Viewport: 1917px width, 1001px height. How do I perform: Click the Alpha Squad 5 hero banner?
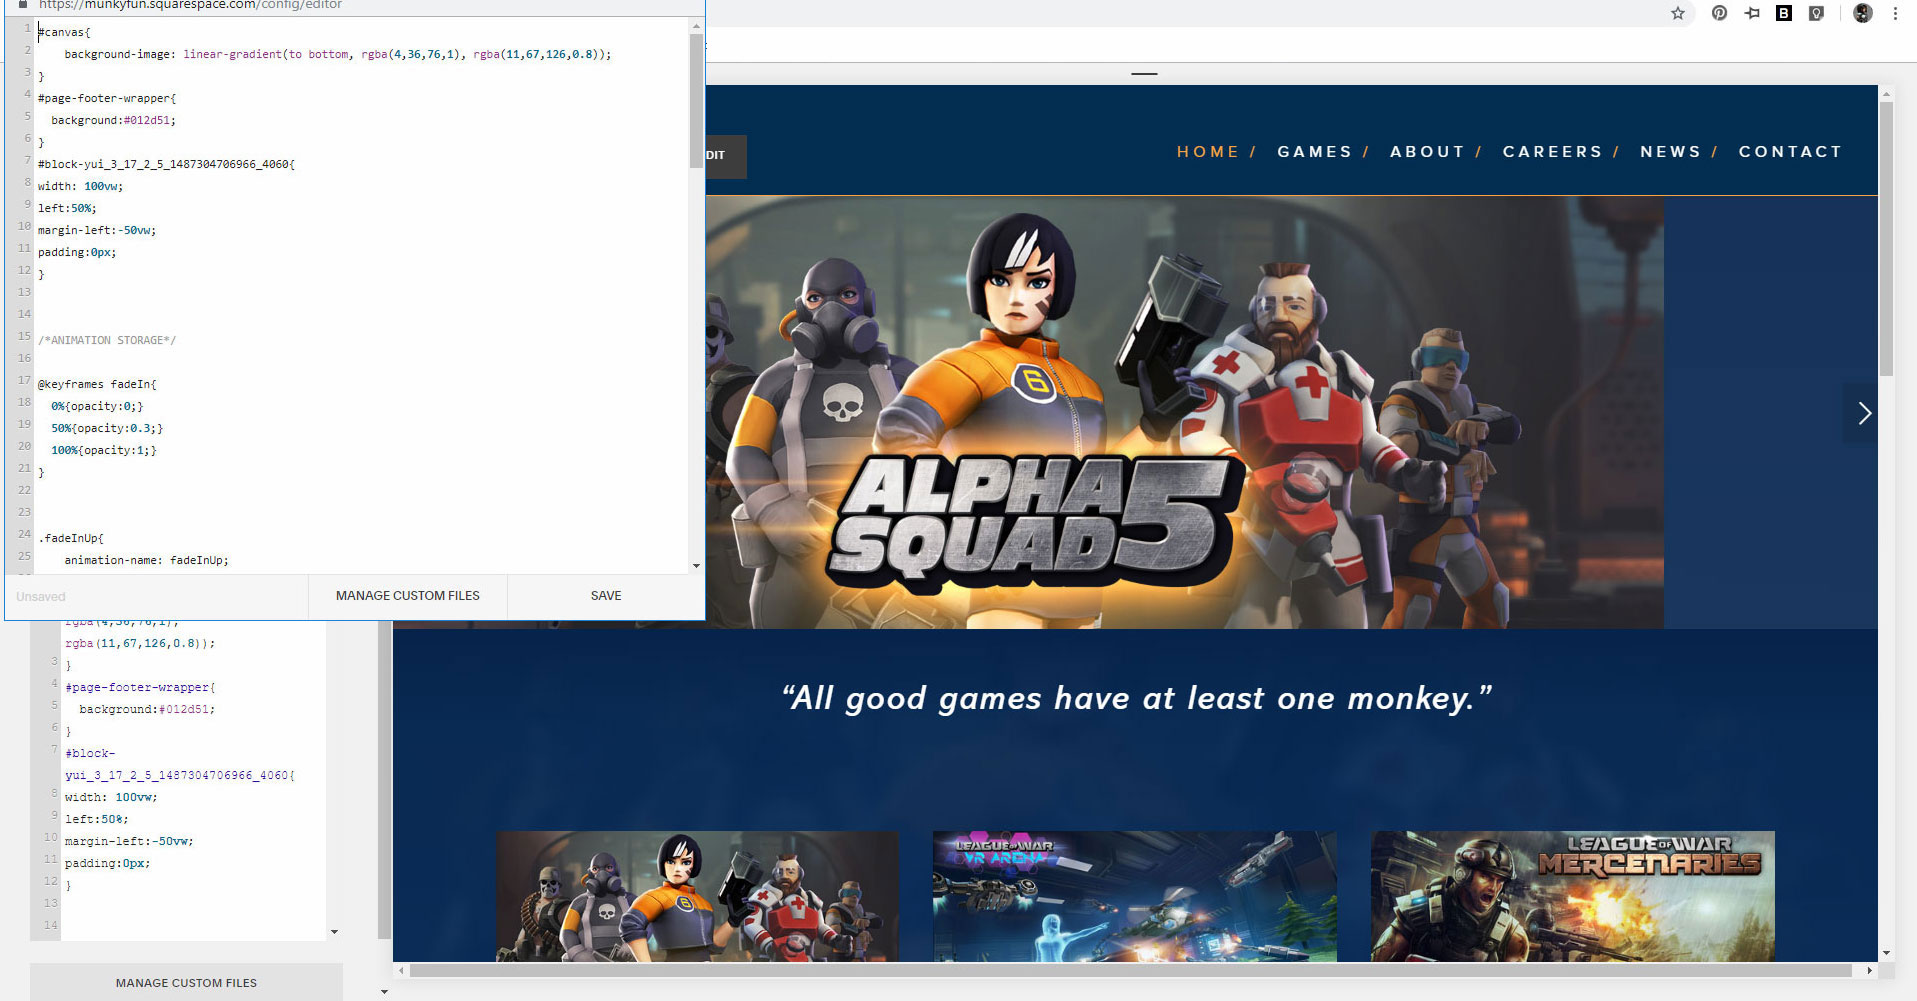pos(1184,412)
